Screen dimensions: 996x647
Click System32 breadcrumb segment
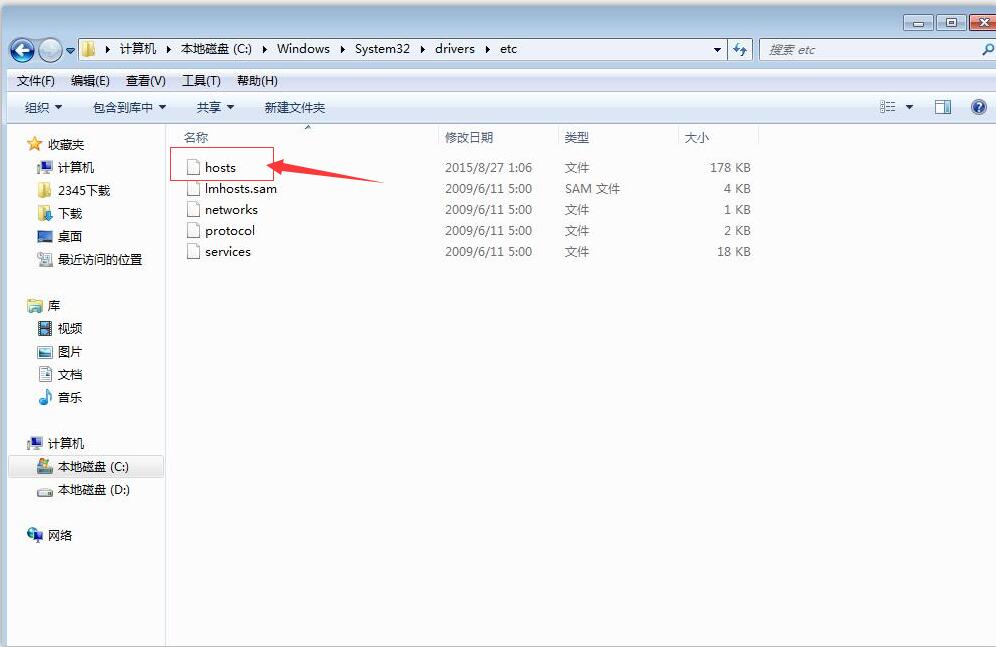[x=382, y=49]
